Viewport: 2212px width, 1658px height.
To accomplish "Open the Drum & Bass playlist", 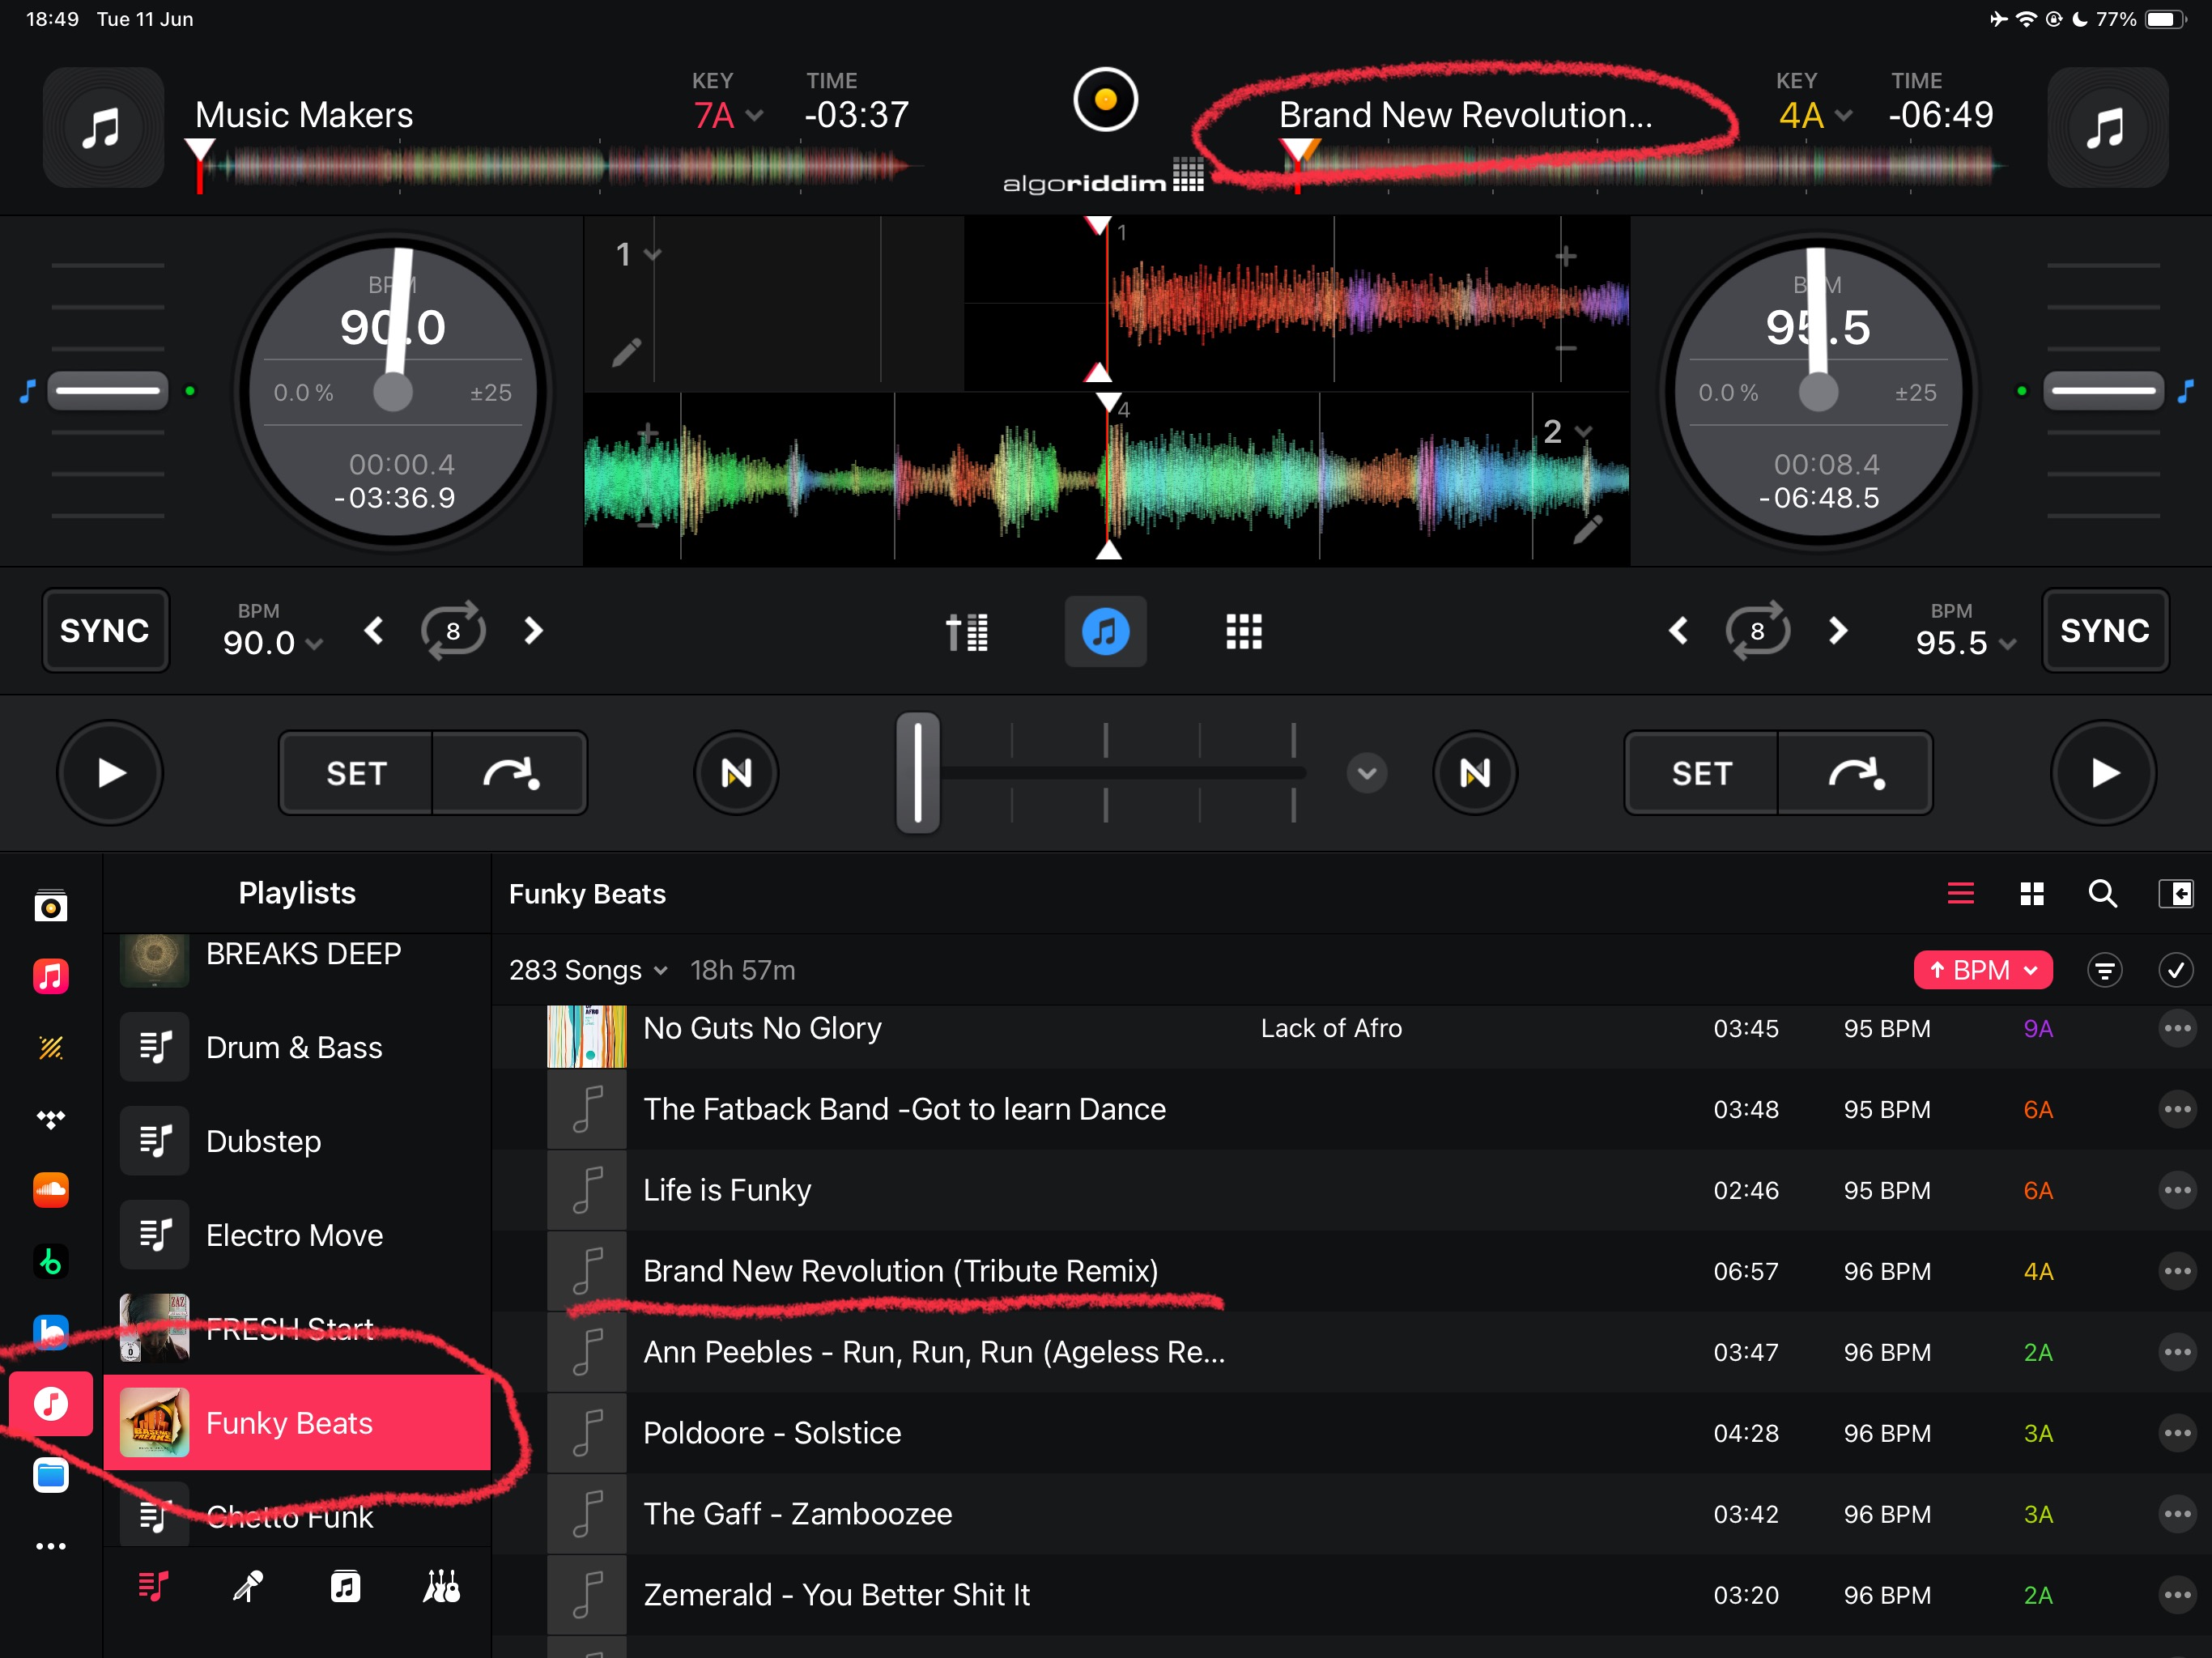I will click(x=297, y=1047).
